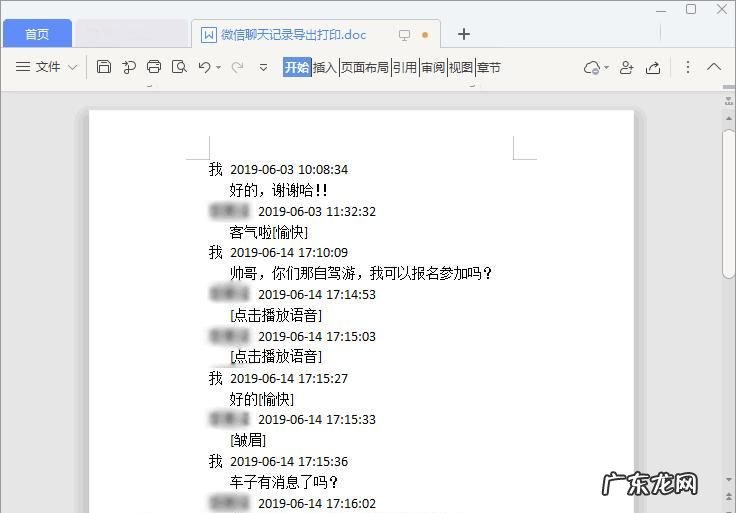Click the text 好的,谢谢哈!!
The height and width of the screenshot is (513, 736).
pyautogui.click(x=278, y=190)
